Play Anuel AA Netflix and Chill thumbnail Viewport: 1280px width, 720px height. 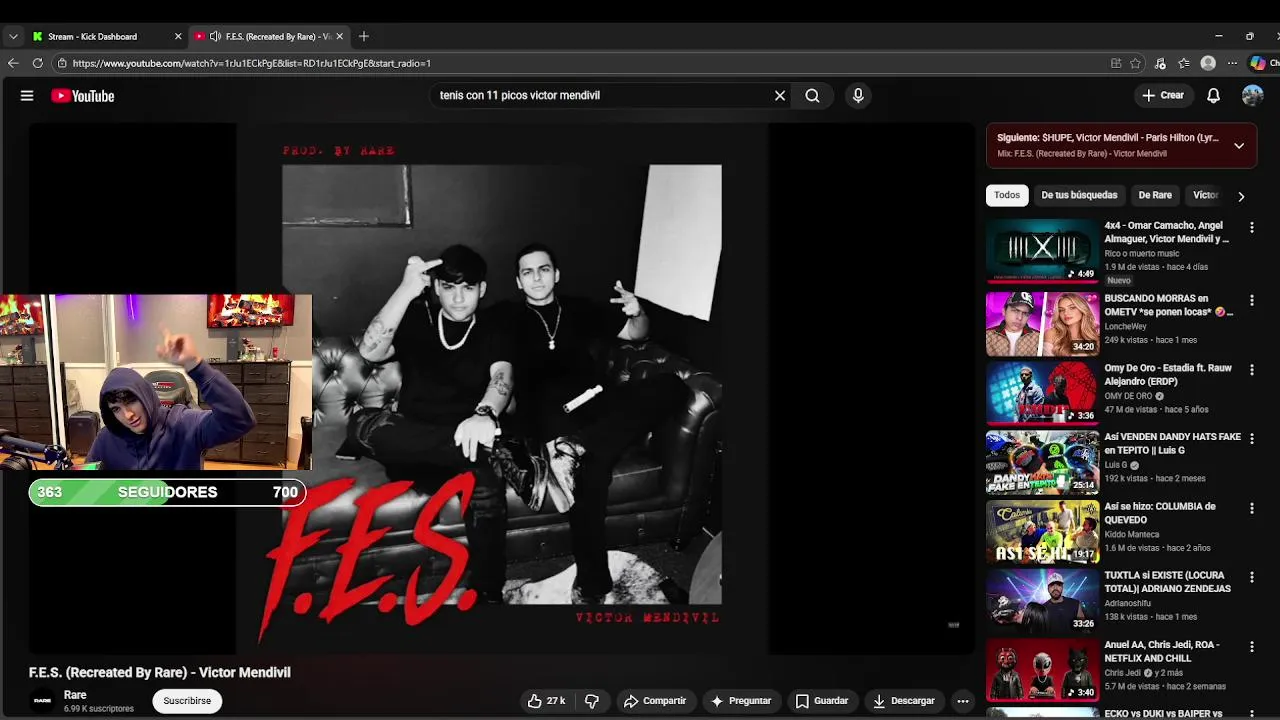click(x=1042, y=670)
